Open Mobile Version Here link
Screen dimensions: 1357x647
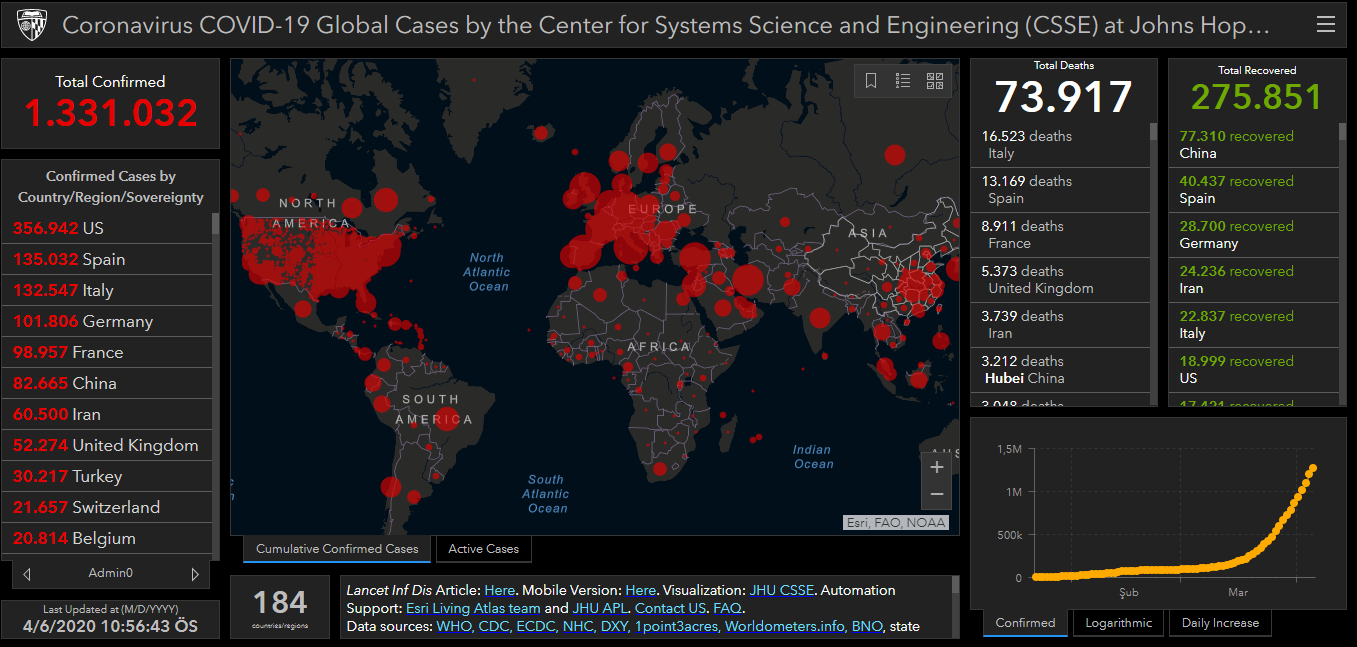pos(641,591)
